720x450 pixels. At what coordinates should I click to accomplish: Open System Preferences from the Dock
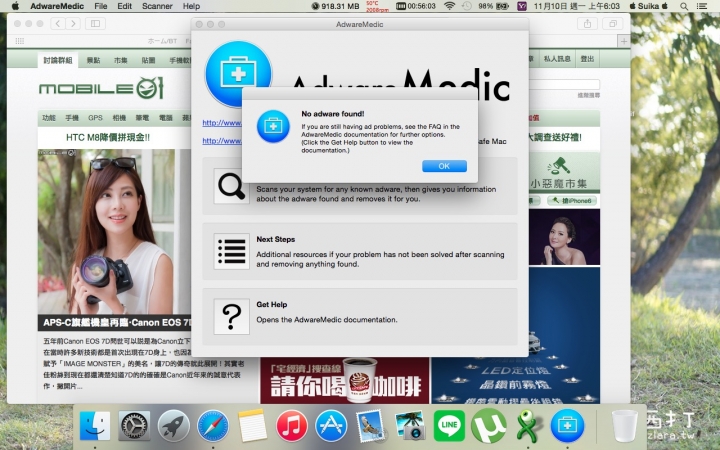[135, 426]
